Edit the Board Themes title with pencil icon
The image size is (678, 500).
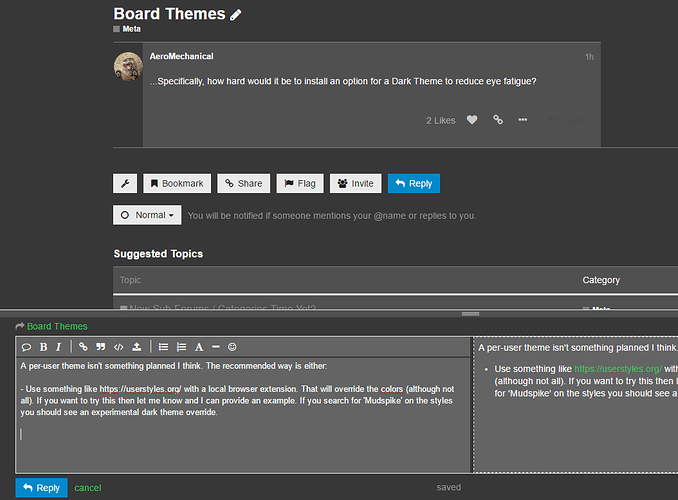coord(236,15)
